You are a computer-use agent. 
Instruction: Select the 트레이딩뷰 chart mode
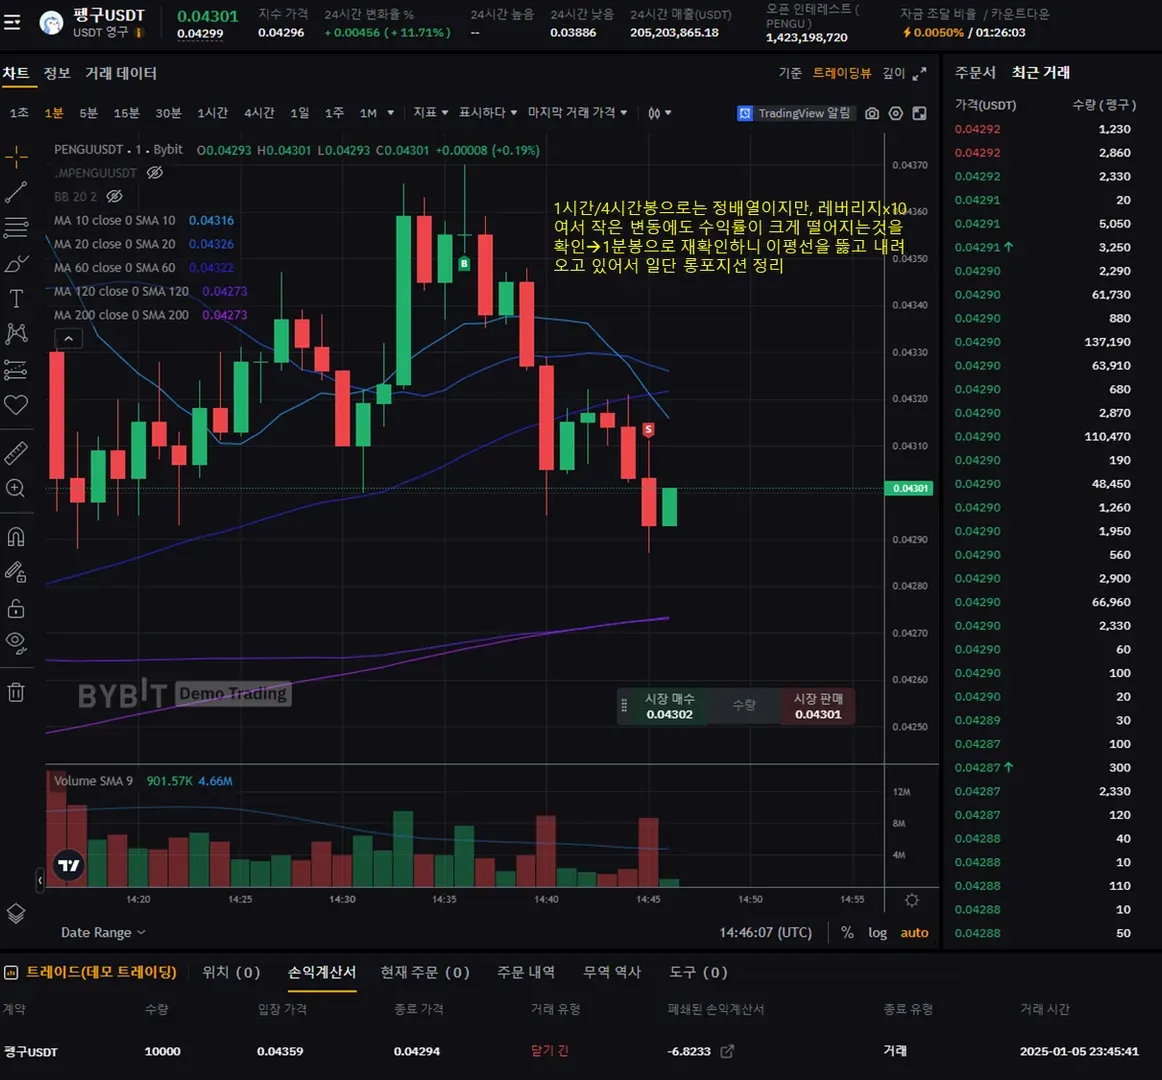tap(842, 73)
